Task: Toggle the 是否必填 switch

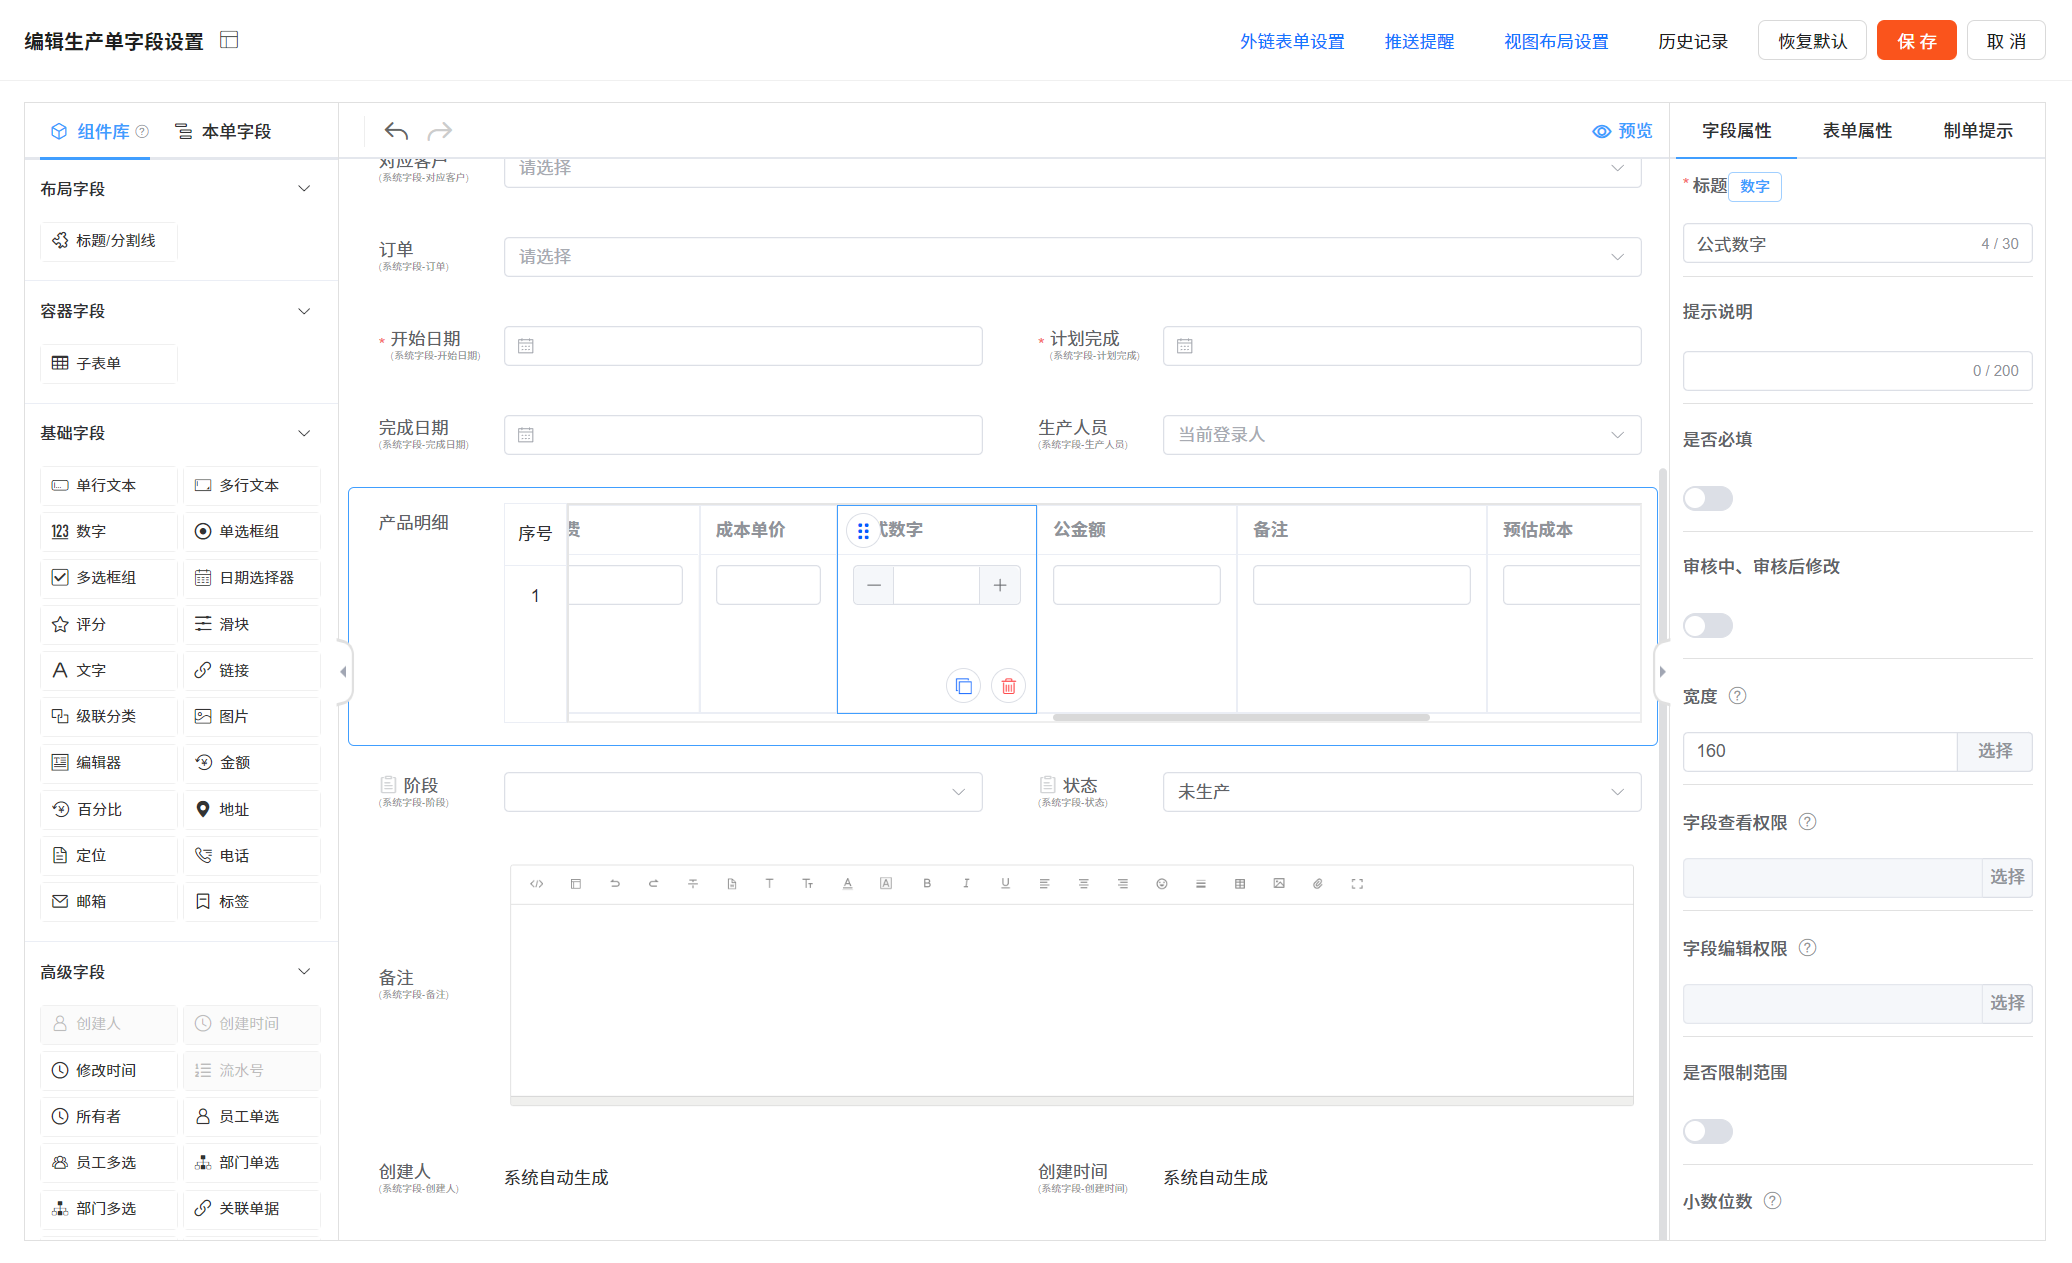Action: coord(1707,498)
